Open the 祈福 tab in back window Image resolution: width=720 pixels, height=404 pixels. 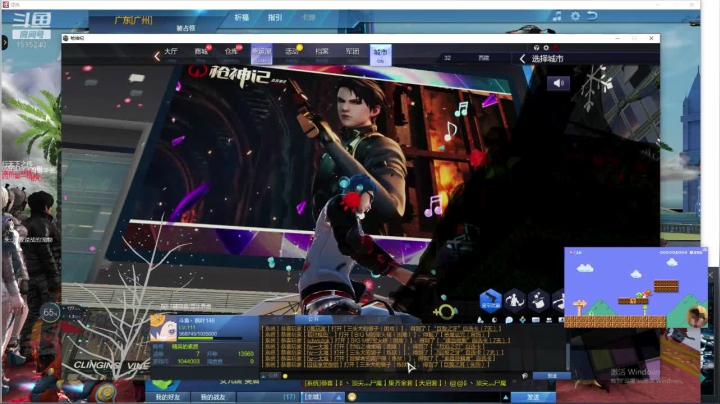(242, 17)
